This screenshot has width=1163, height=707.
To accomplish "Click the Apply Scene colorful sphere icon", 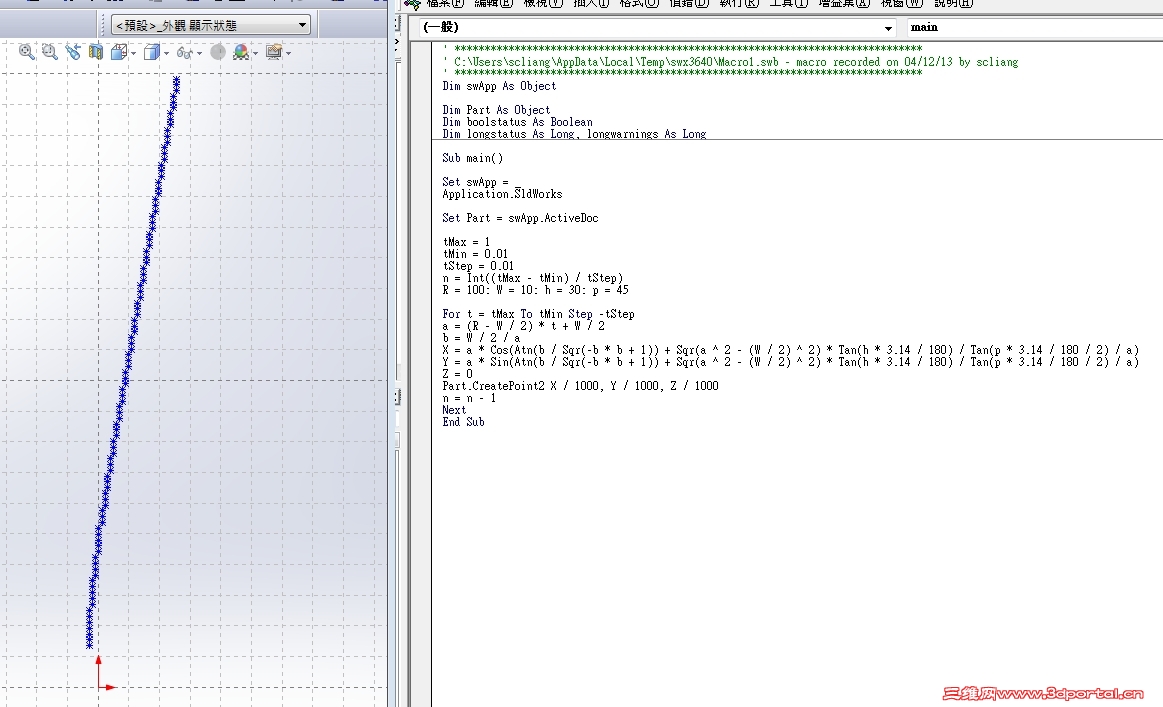I will pos(243,52).
